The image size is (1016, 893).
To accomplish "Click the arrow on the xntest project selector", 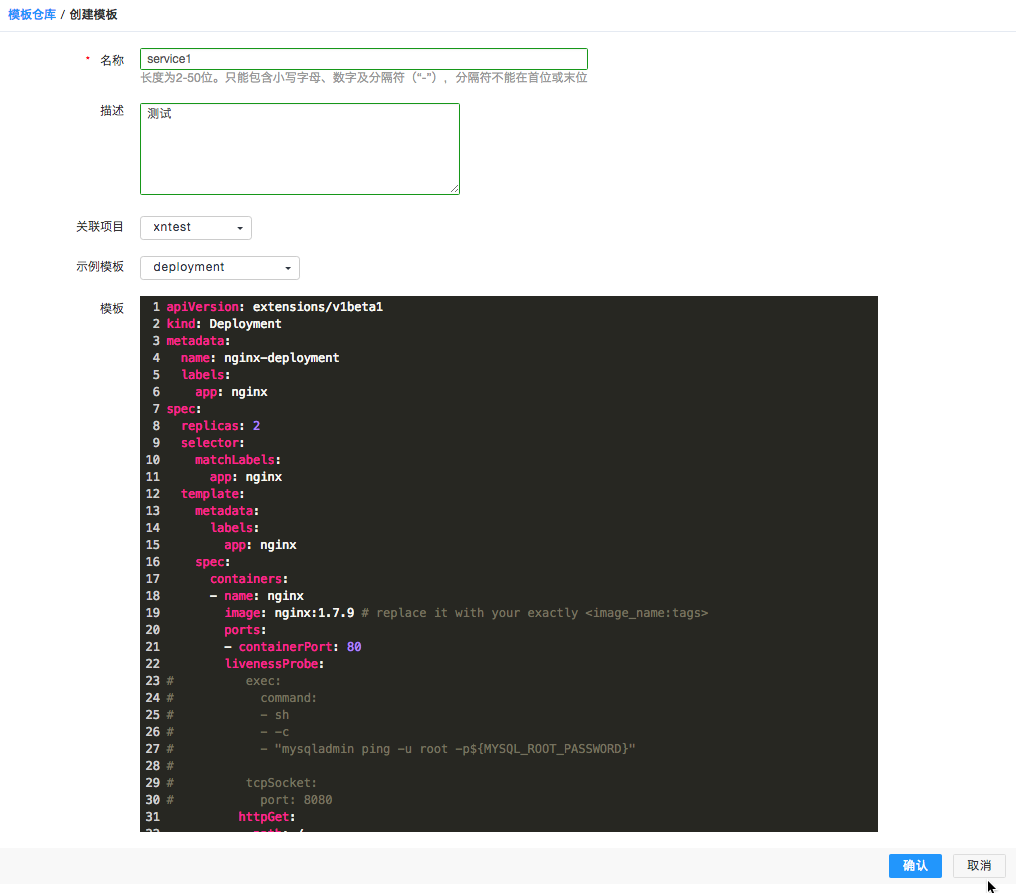I will (240, 227).
